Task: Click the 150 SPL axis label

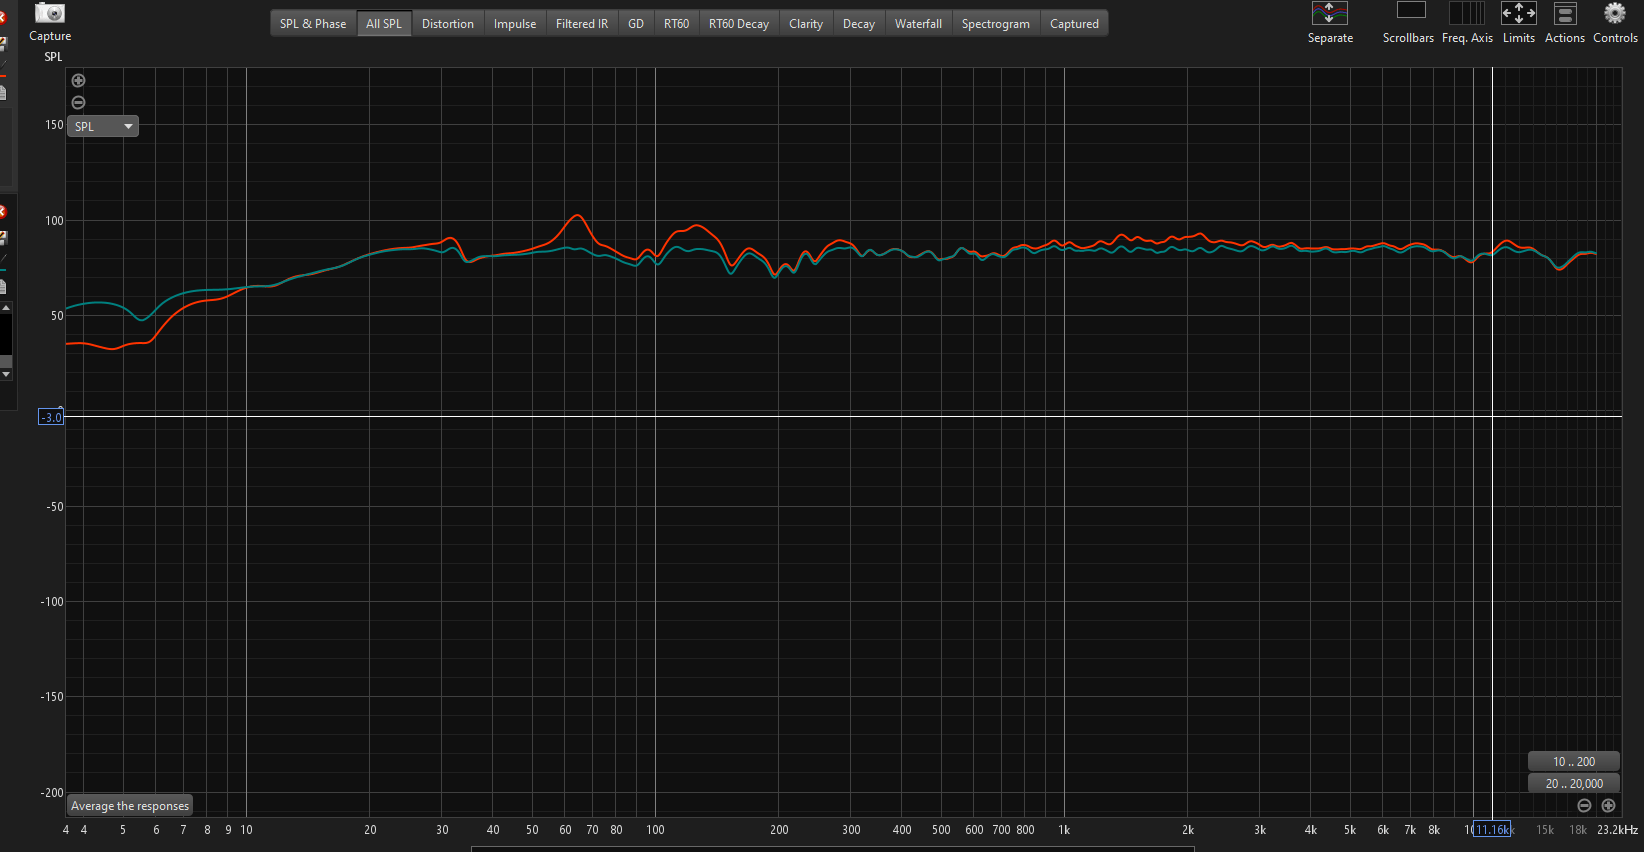Action: (54, 125)
